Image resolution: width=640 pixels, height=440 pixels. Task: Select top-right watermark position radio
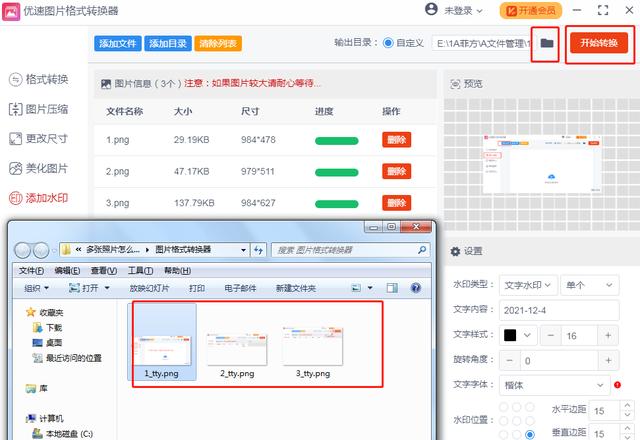click(x=530, y=407)
